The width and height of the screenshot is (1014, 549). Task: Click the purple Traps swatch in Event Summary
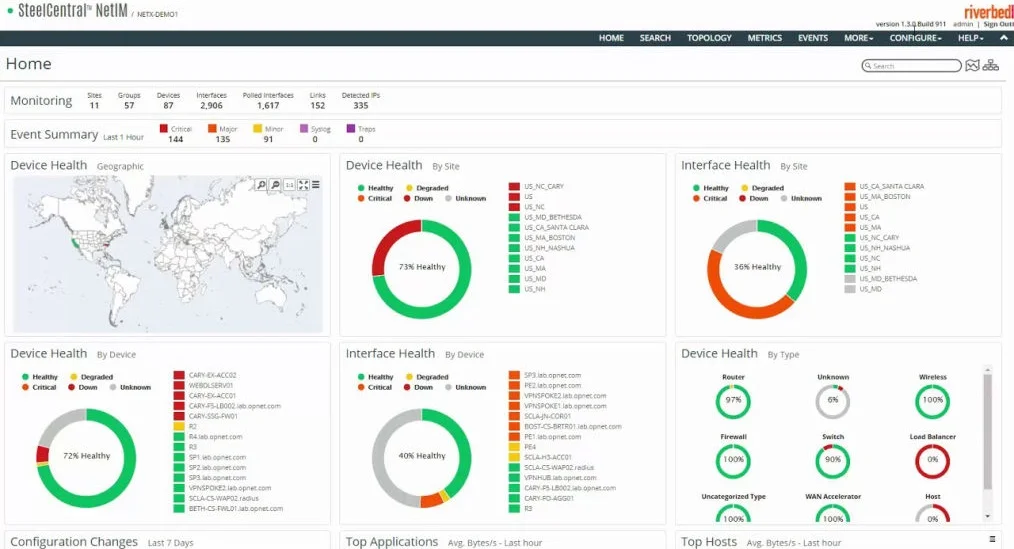tap(351, 129)
